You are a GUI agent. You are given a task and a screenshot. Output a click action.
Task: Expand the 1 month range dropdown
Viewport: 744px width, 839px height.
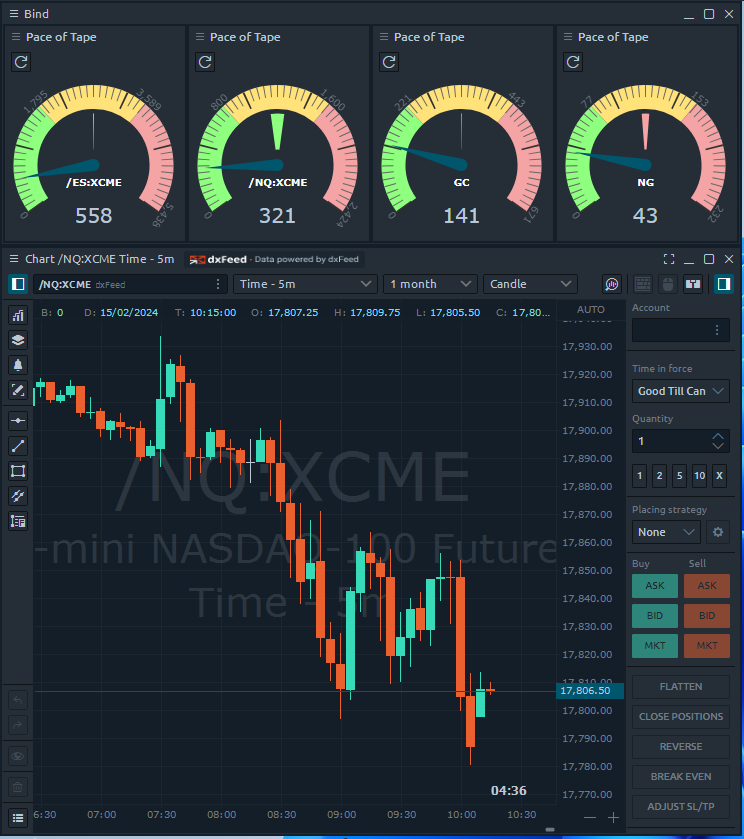tap(432, 284)
